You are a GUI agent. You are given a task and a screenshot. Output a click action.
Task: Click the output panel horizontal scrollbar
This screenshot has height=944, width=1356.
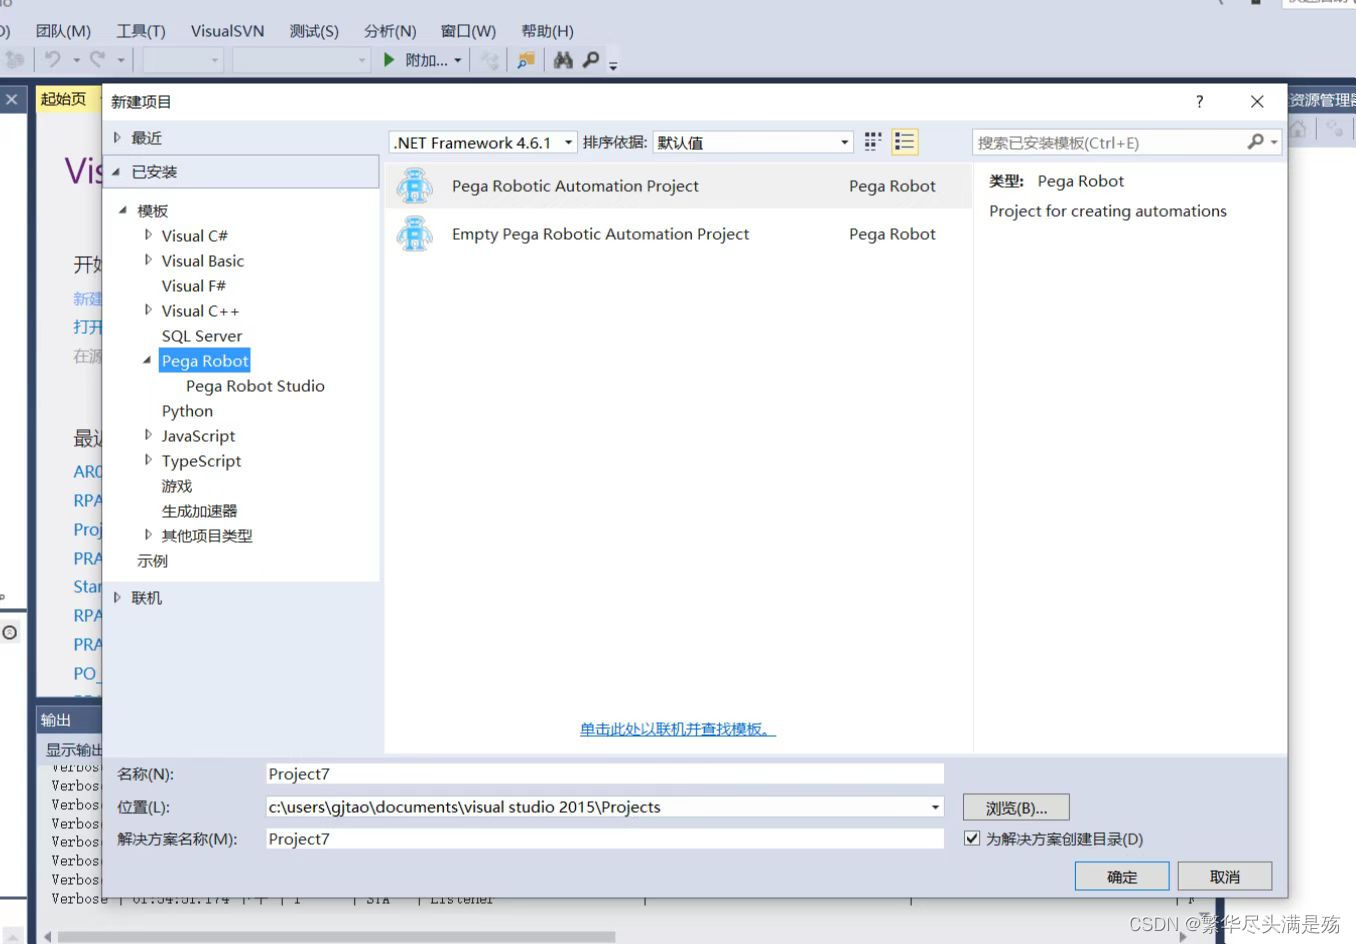[336, 937]
